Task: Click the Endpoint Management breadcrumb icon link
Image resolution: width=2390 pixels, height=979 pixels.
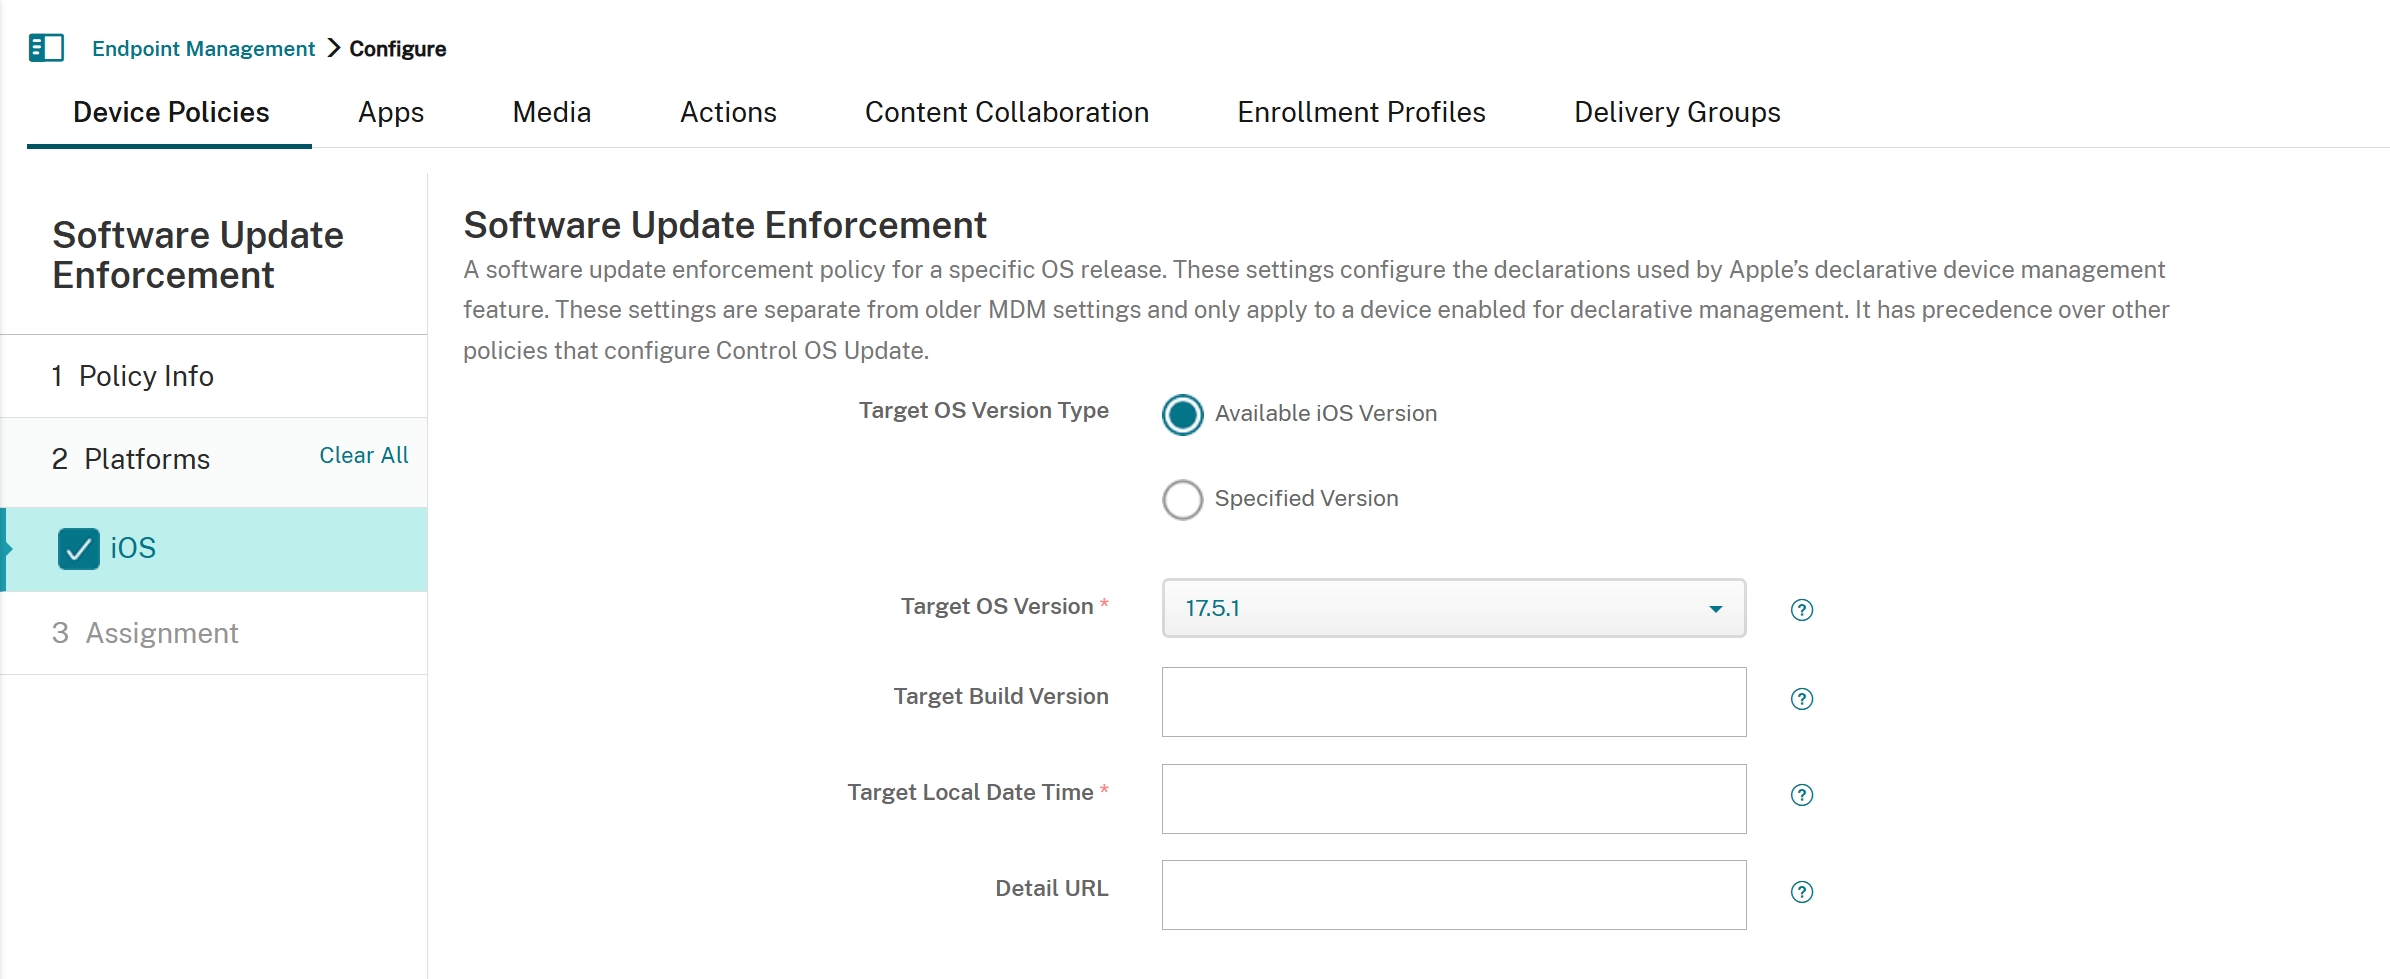Action: (x=203, y=48)
